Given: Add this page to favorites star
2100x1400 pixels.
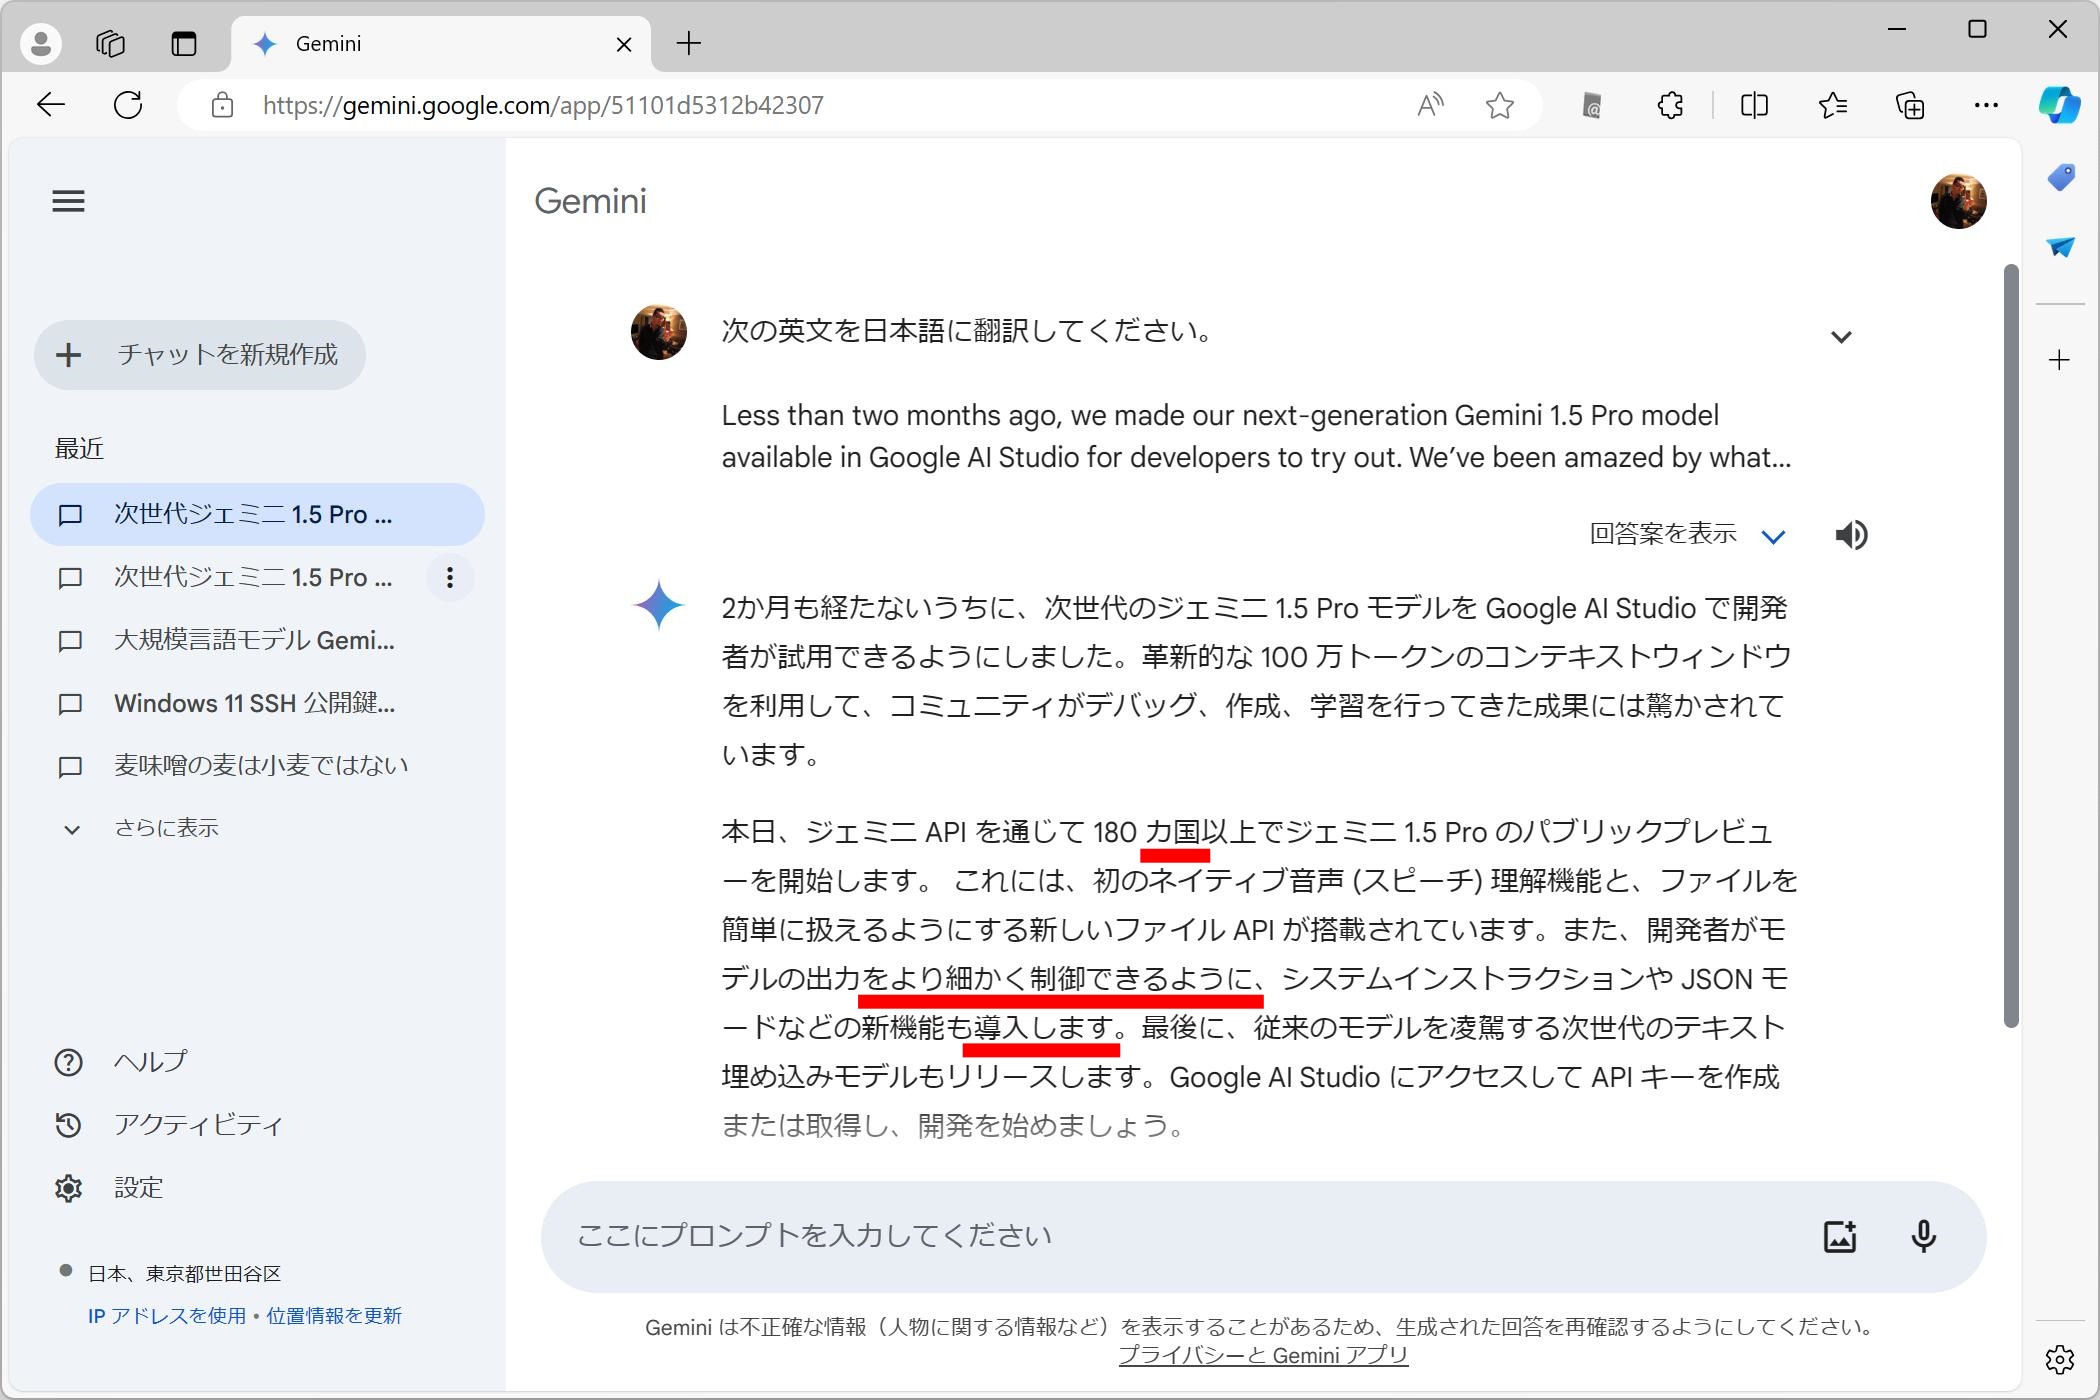Looking at the screenshot, I should tap(1499, 105).
